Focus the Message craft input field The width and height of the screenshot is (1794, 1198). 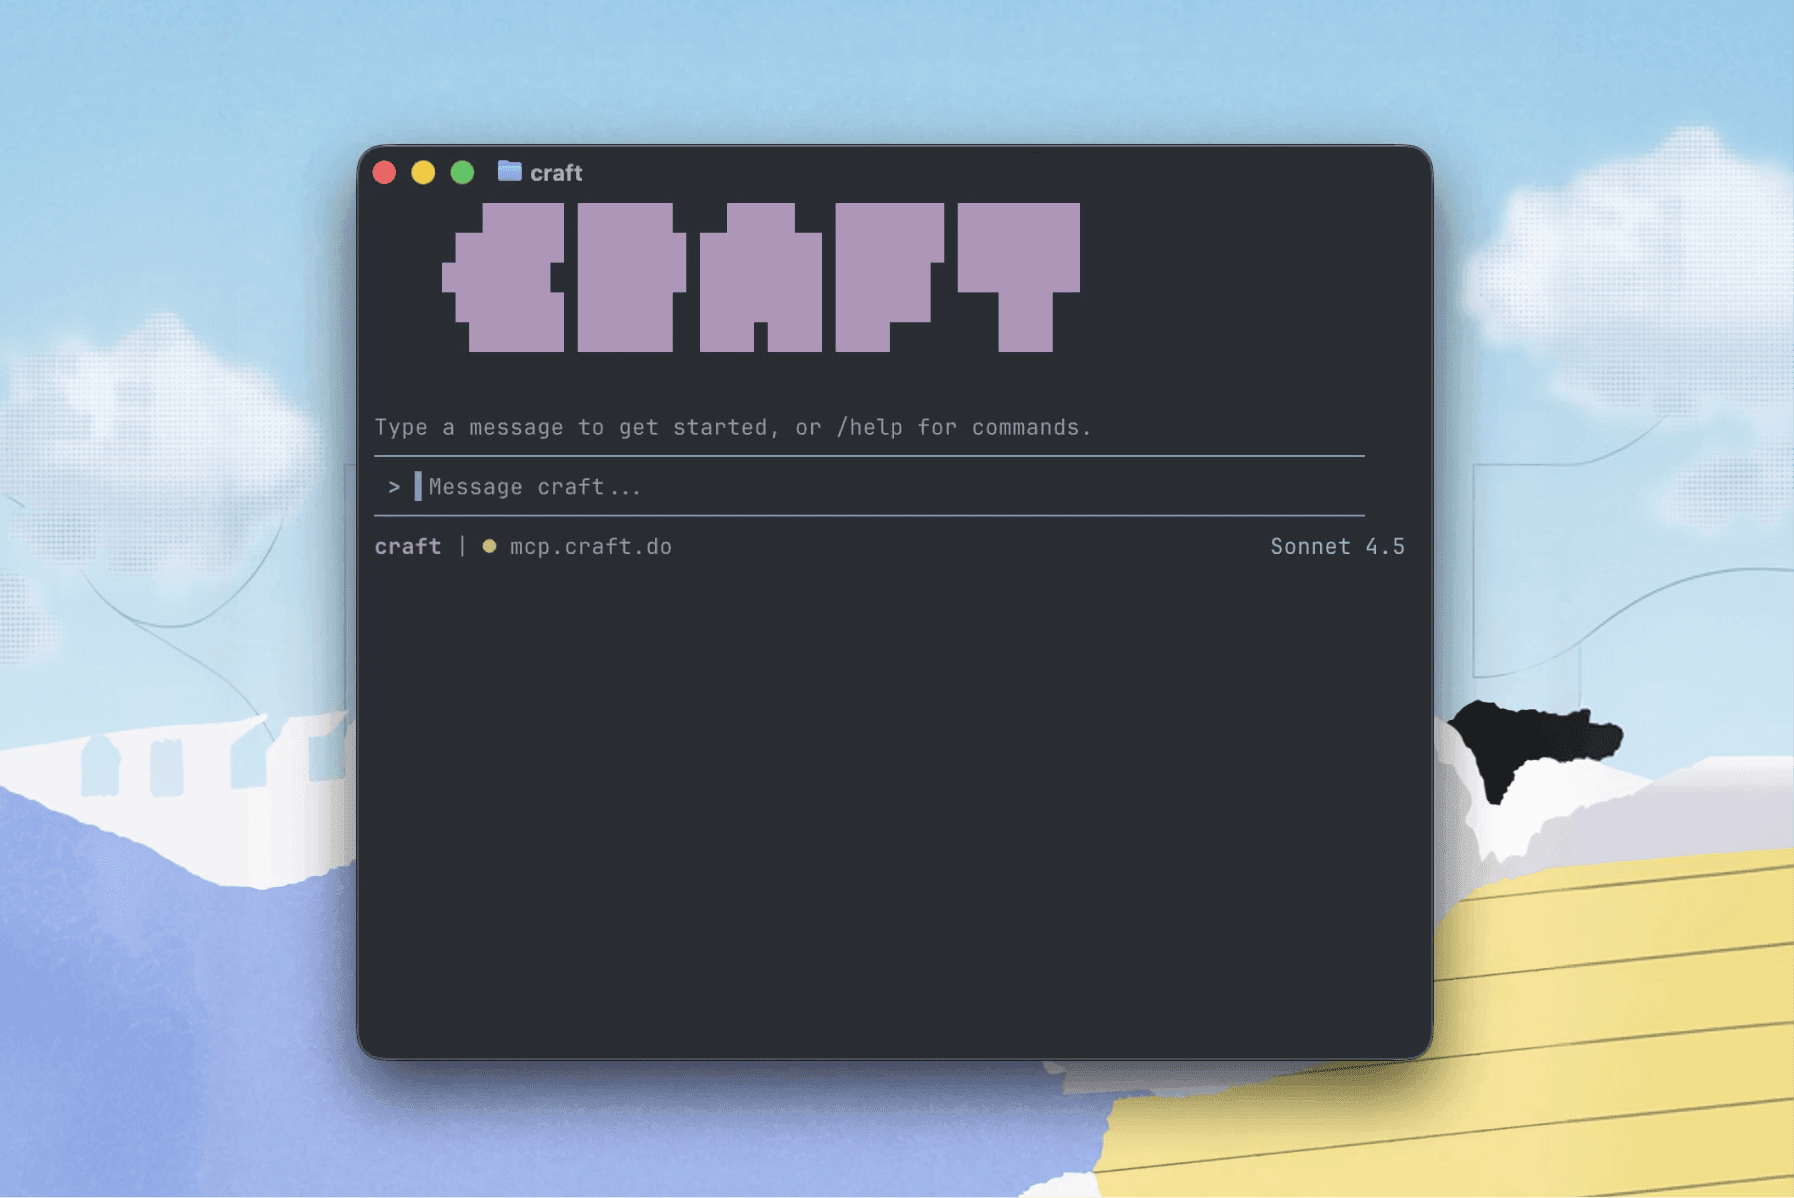click(x=869, y=487)
